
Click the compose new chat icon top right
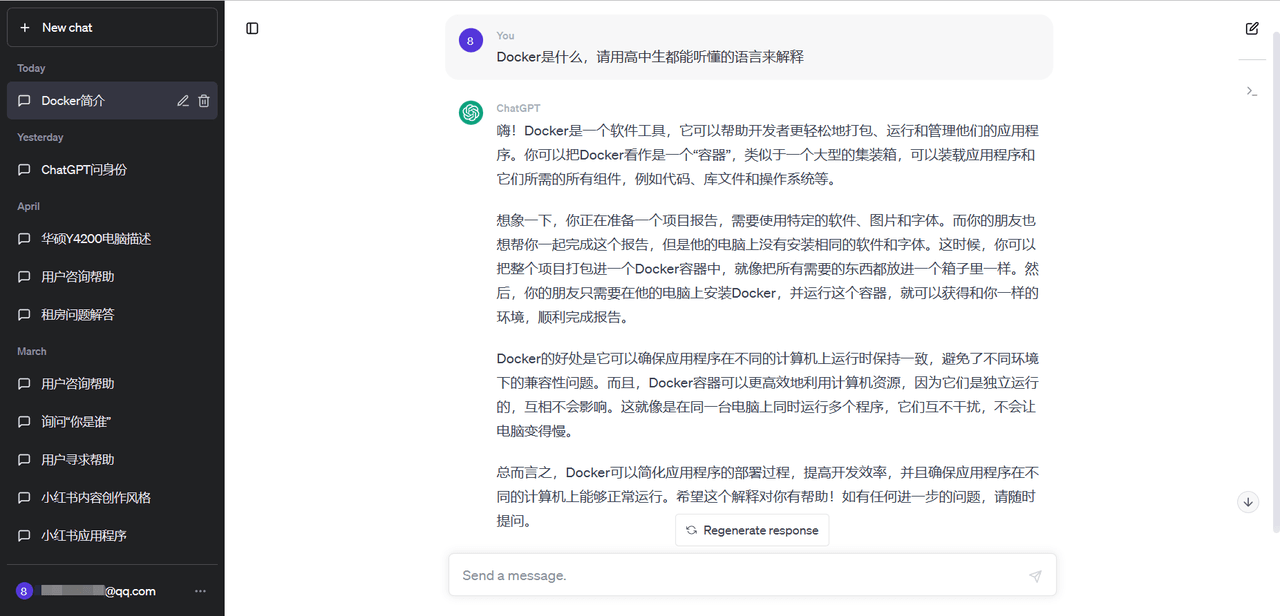click(1252, 28)
